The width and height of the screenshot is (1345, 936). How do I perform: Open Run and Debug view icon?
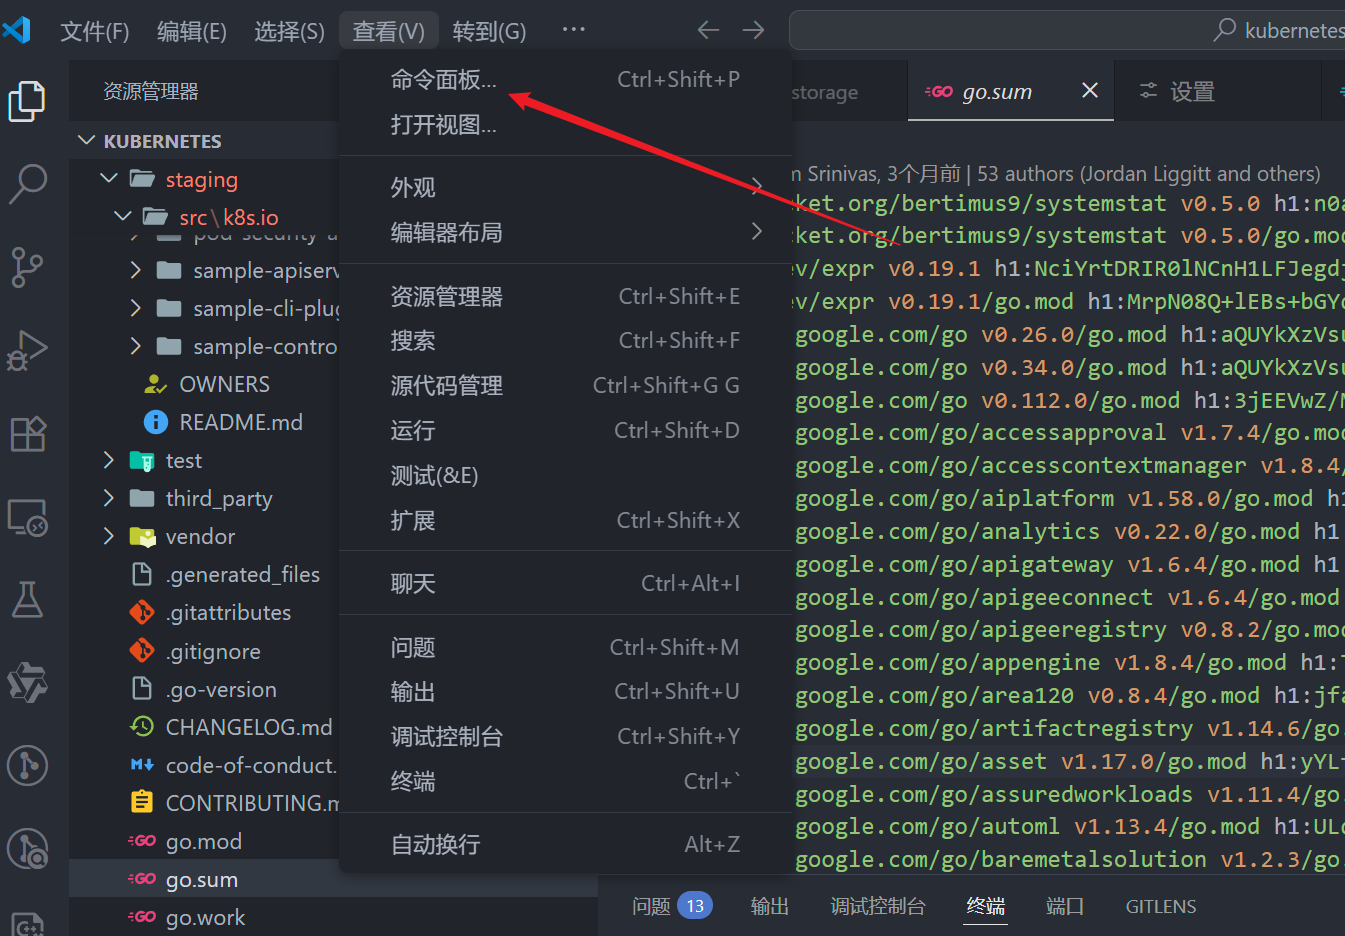[x=27, y=350]
